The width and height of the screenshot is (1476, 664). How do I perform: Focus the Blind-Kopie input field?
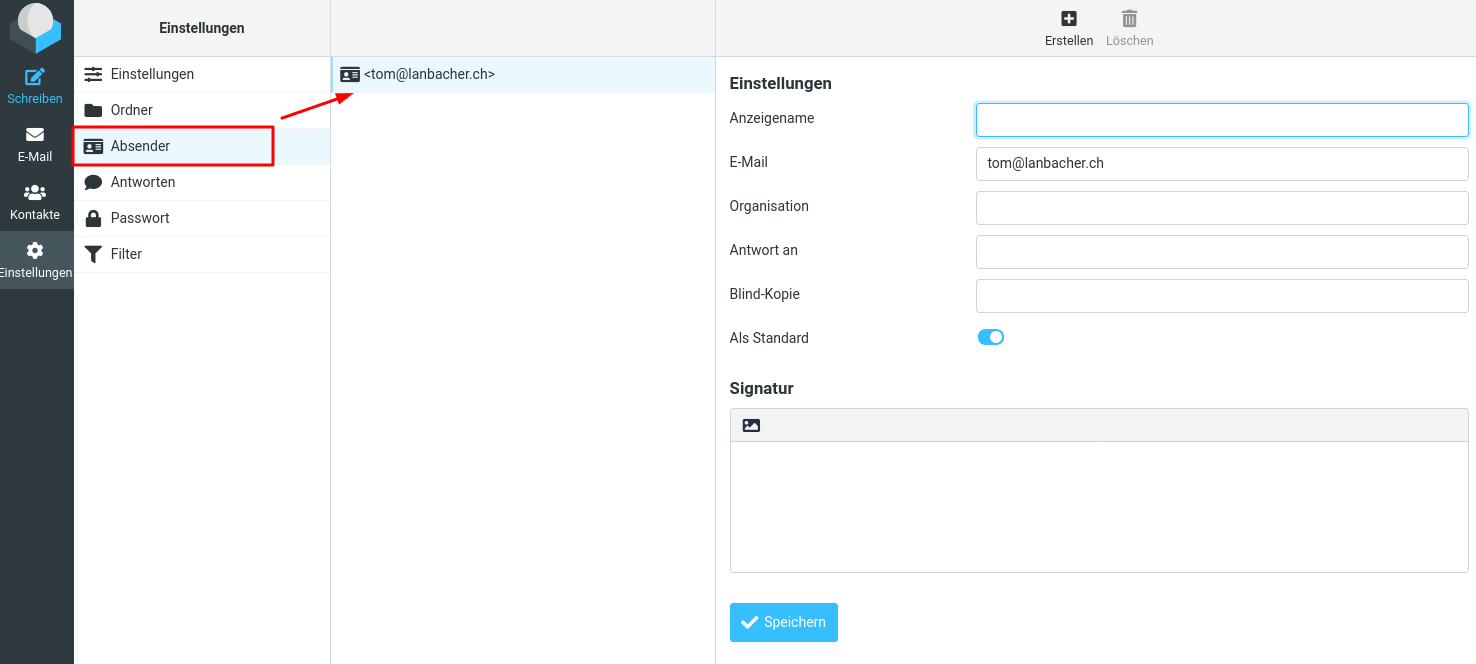pos(1222,296)
